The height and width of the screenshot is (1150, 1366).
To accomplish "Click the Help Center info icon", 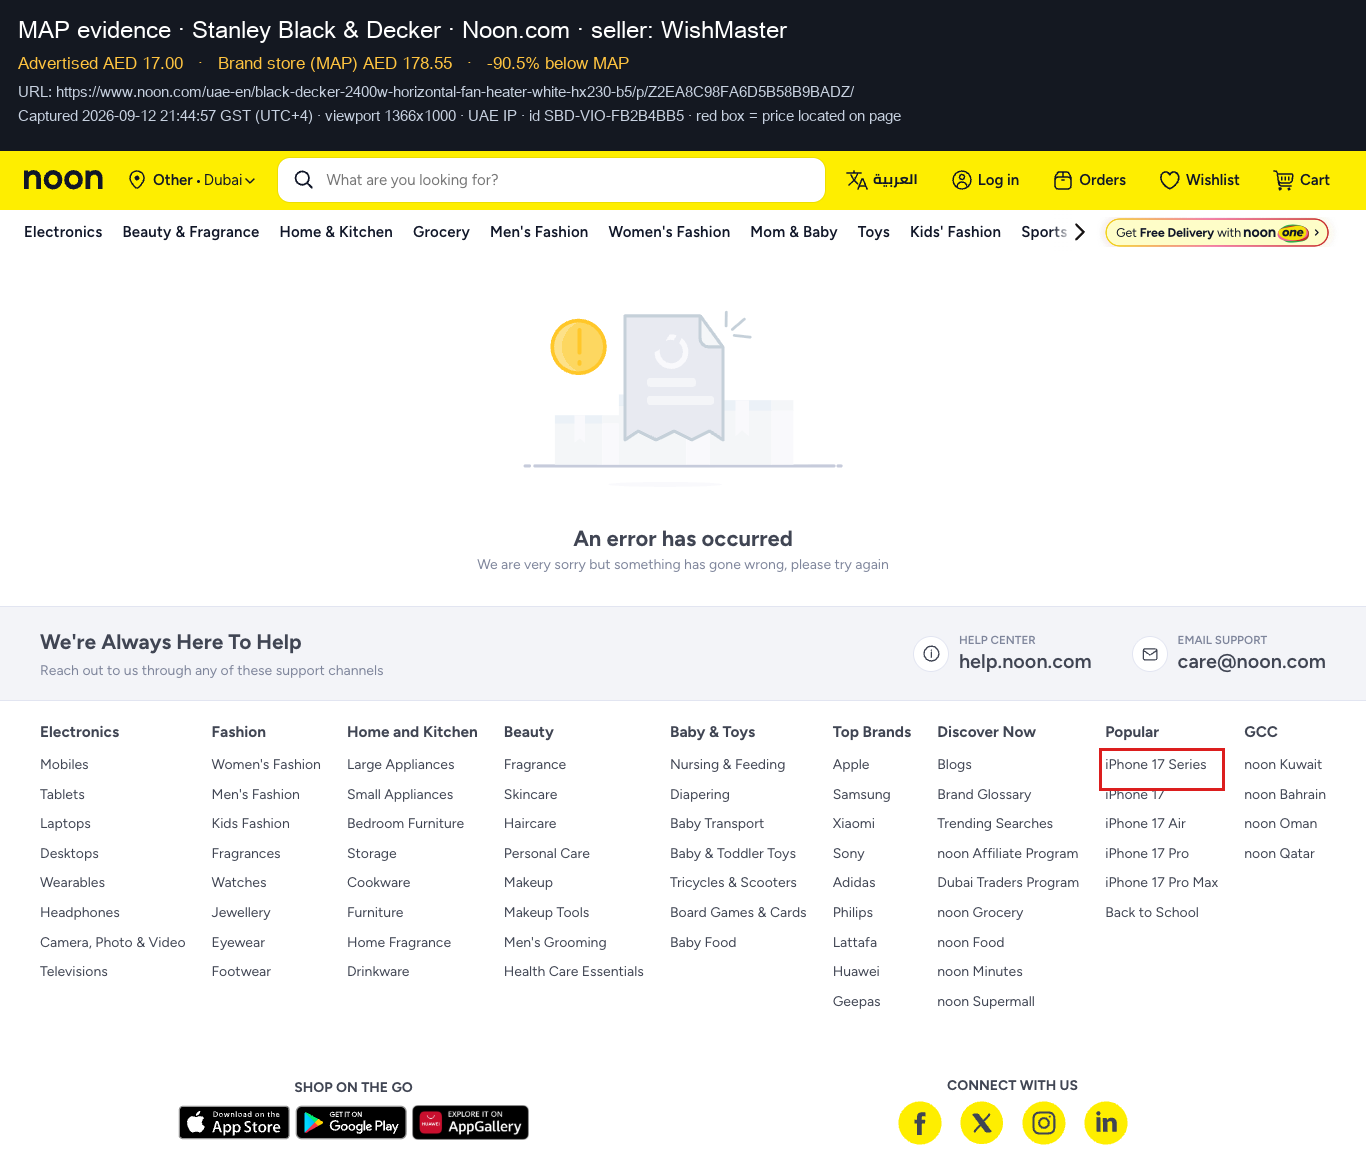I will [x=931, y=654].
